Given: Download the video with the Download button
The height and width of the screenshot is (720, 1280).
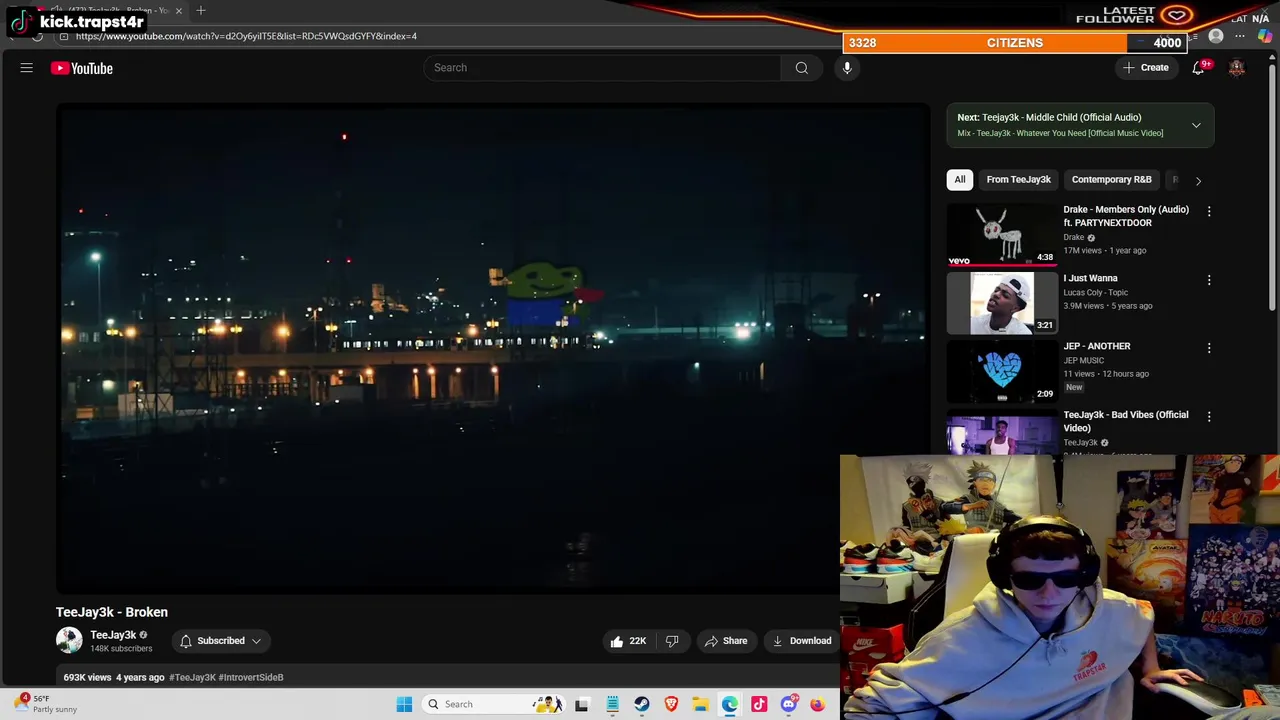Looking at the screenshot, I should [x=802, y=641].
